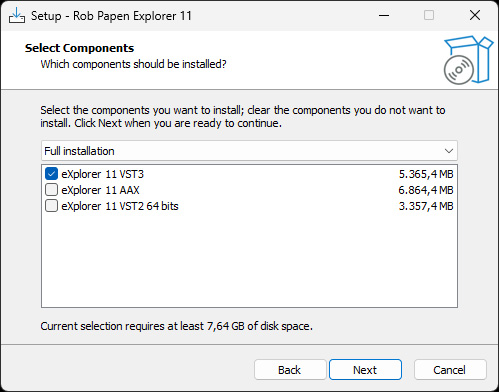Click the Next button to continue
Screen dimensions: 499x392
[x=365, y=370]
